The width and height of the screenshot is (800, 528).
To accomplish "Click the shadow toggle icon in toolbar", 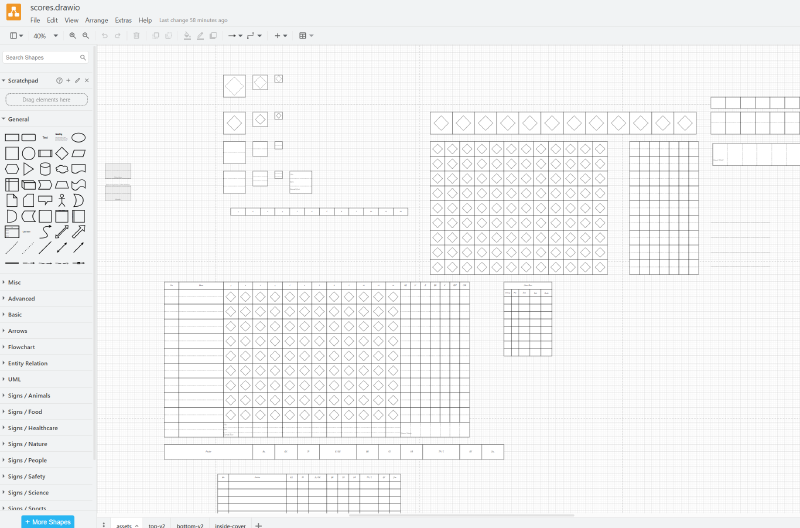I will [213, 36].
